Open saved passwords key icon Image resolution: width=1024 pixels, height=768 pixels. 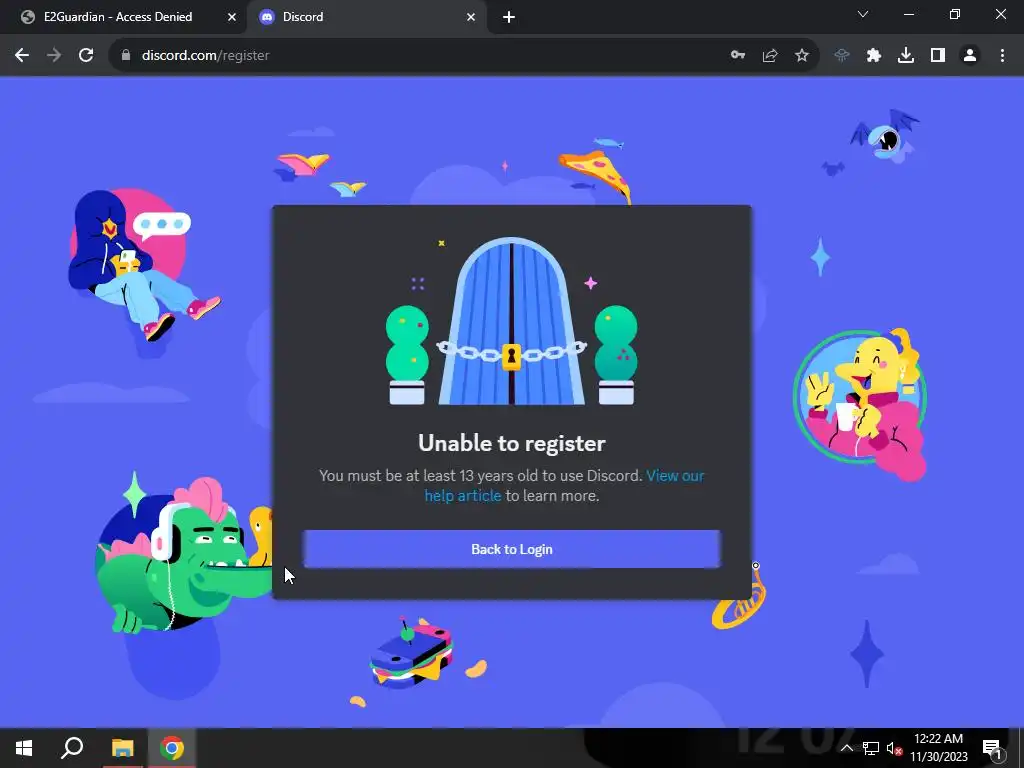pyautogui.click(x=738, y=56)
